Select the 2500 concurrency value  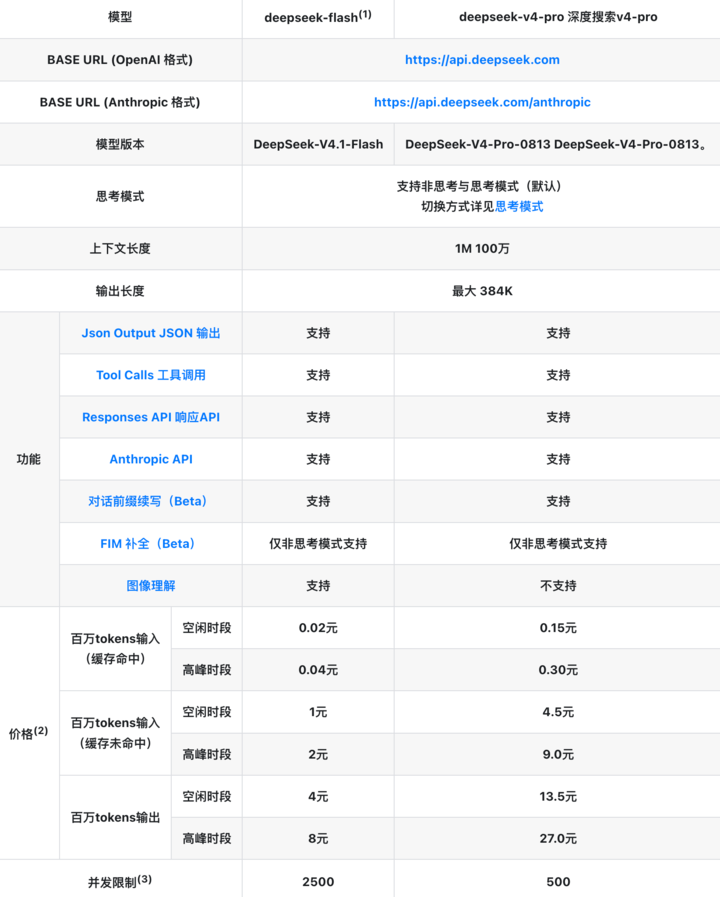tap(318, 882)
